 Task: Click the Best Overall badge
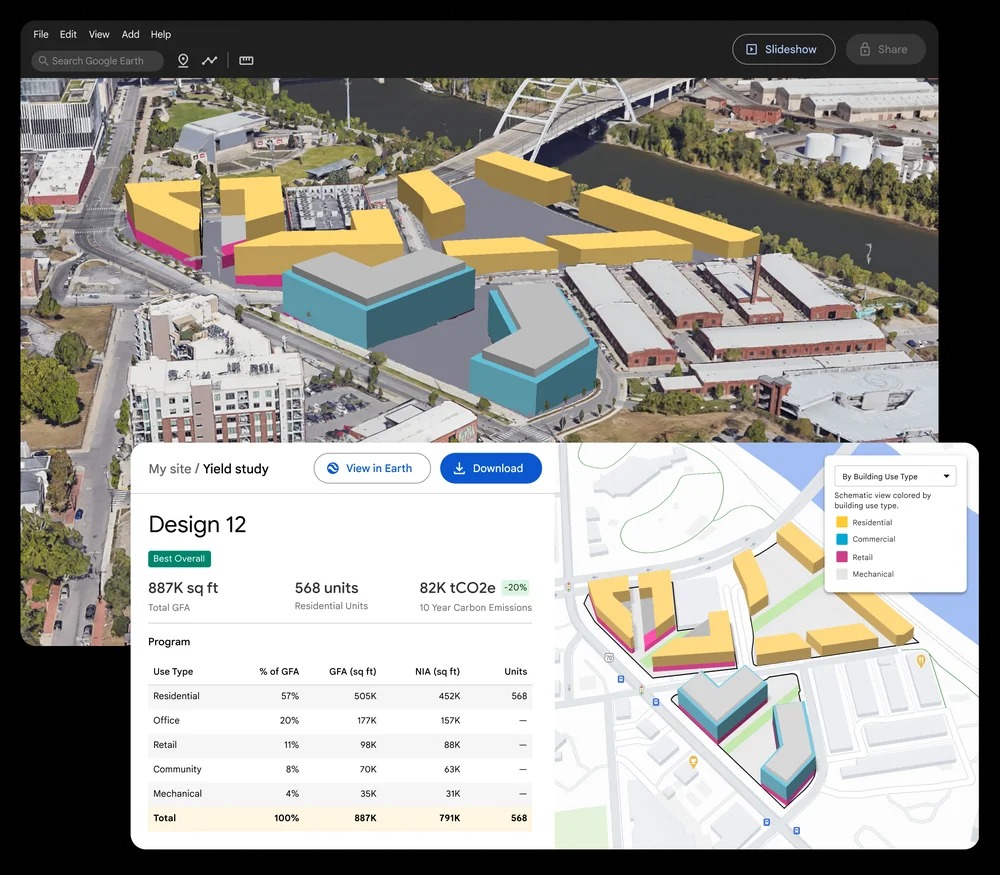[179, 559]
